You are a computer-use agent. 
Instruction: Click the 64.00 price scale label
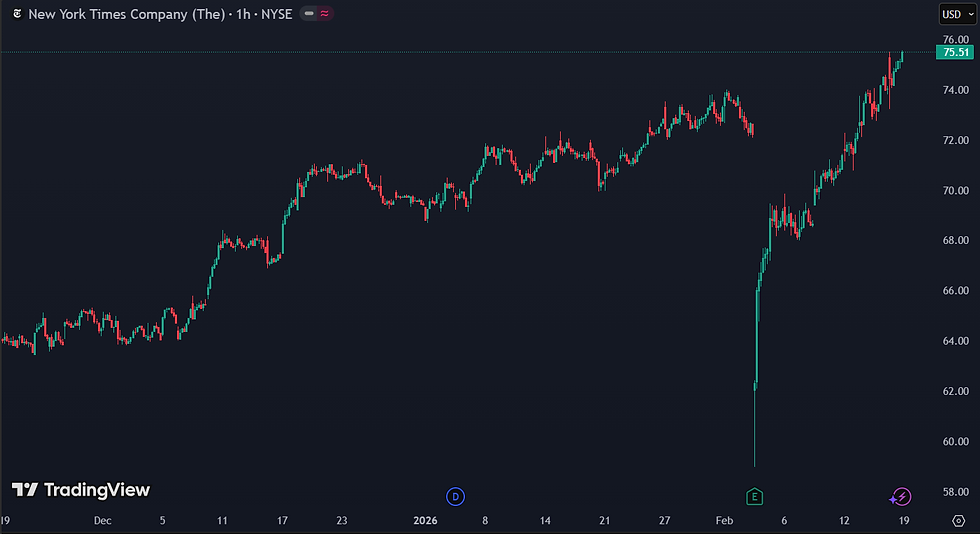click(956, 341)
